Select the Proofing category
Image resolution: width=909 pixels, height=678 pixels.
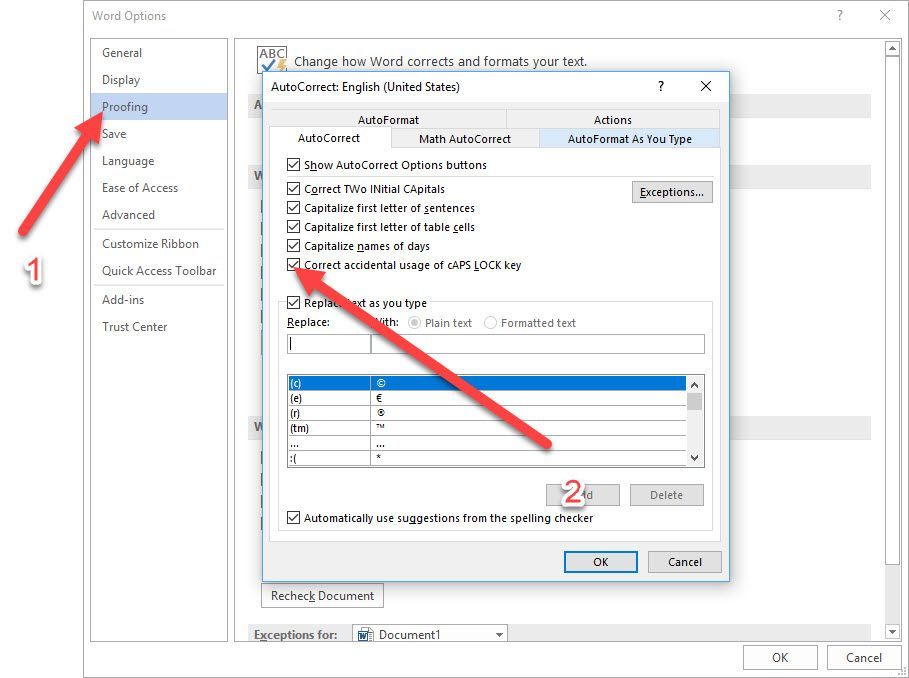(159, 107)
